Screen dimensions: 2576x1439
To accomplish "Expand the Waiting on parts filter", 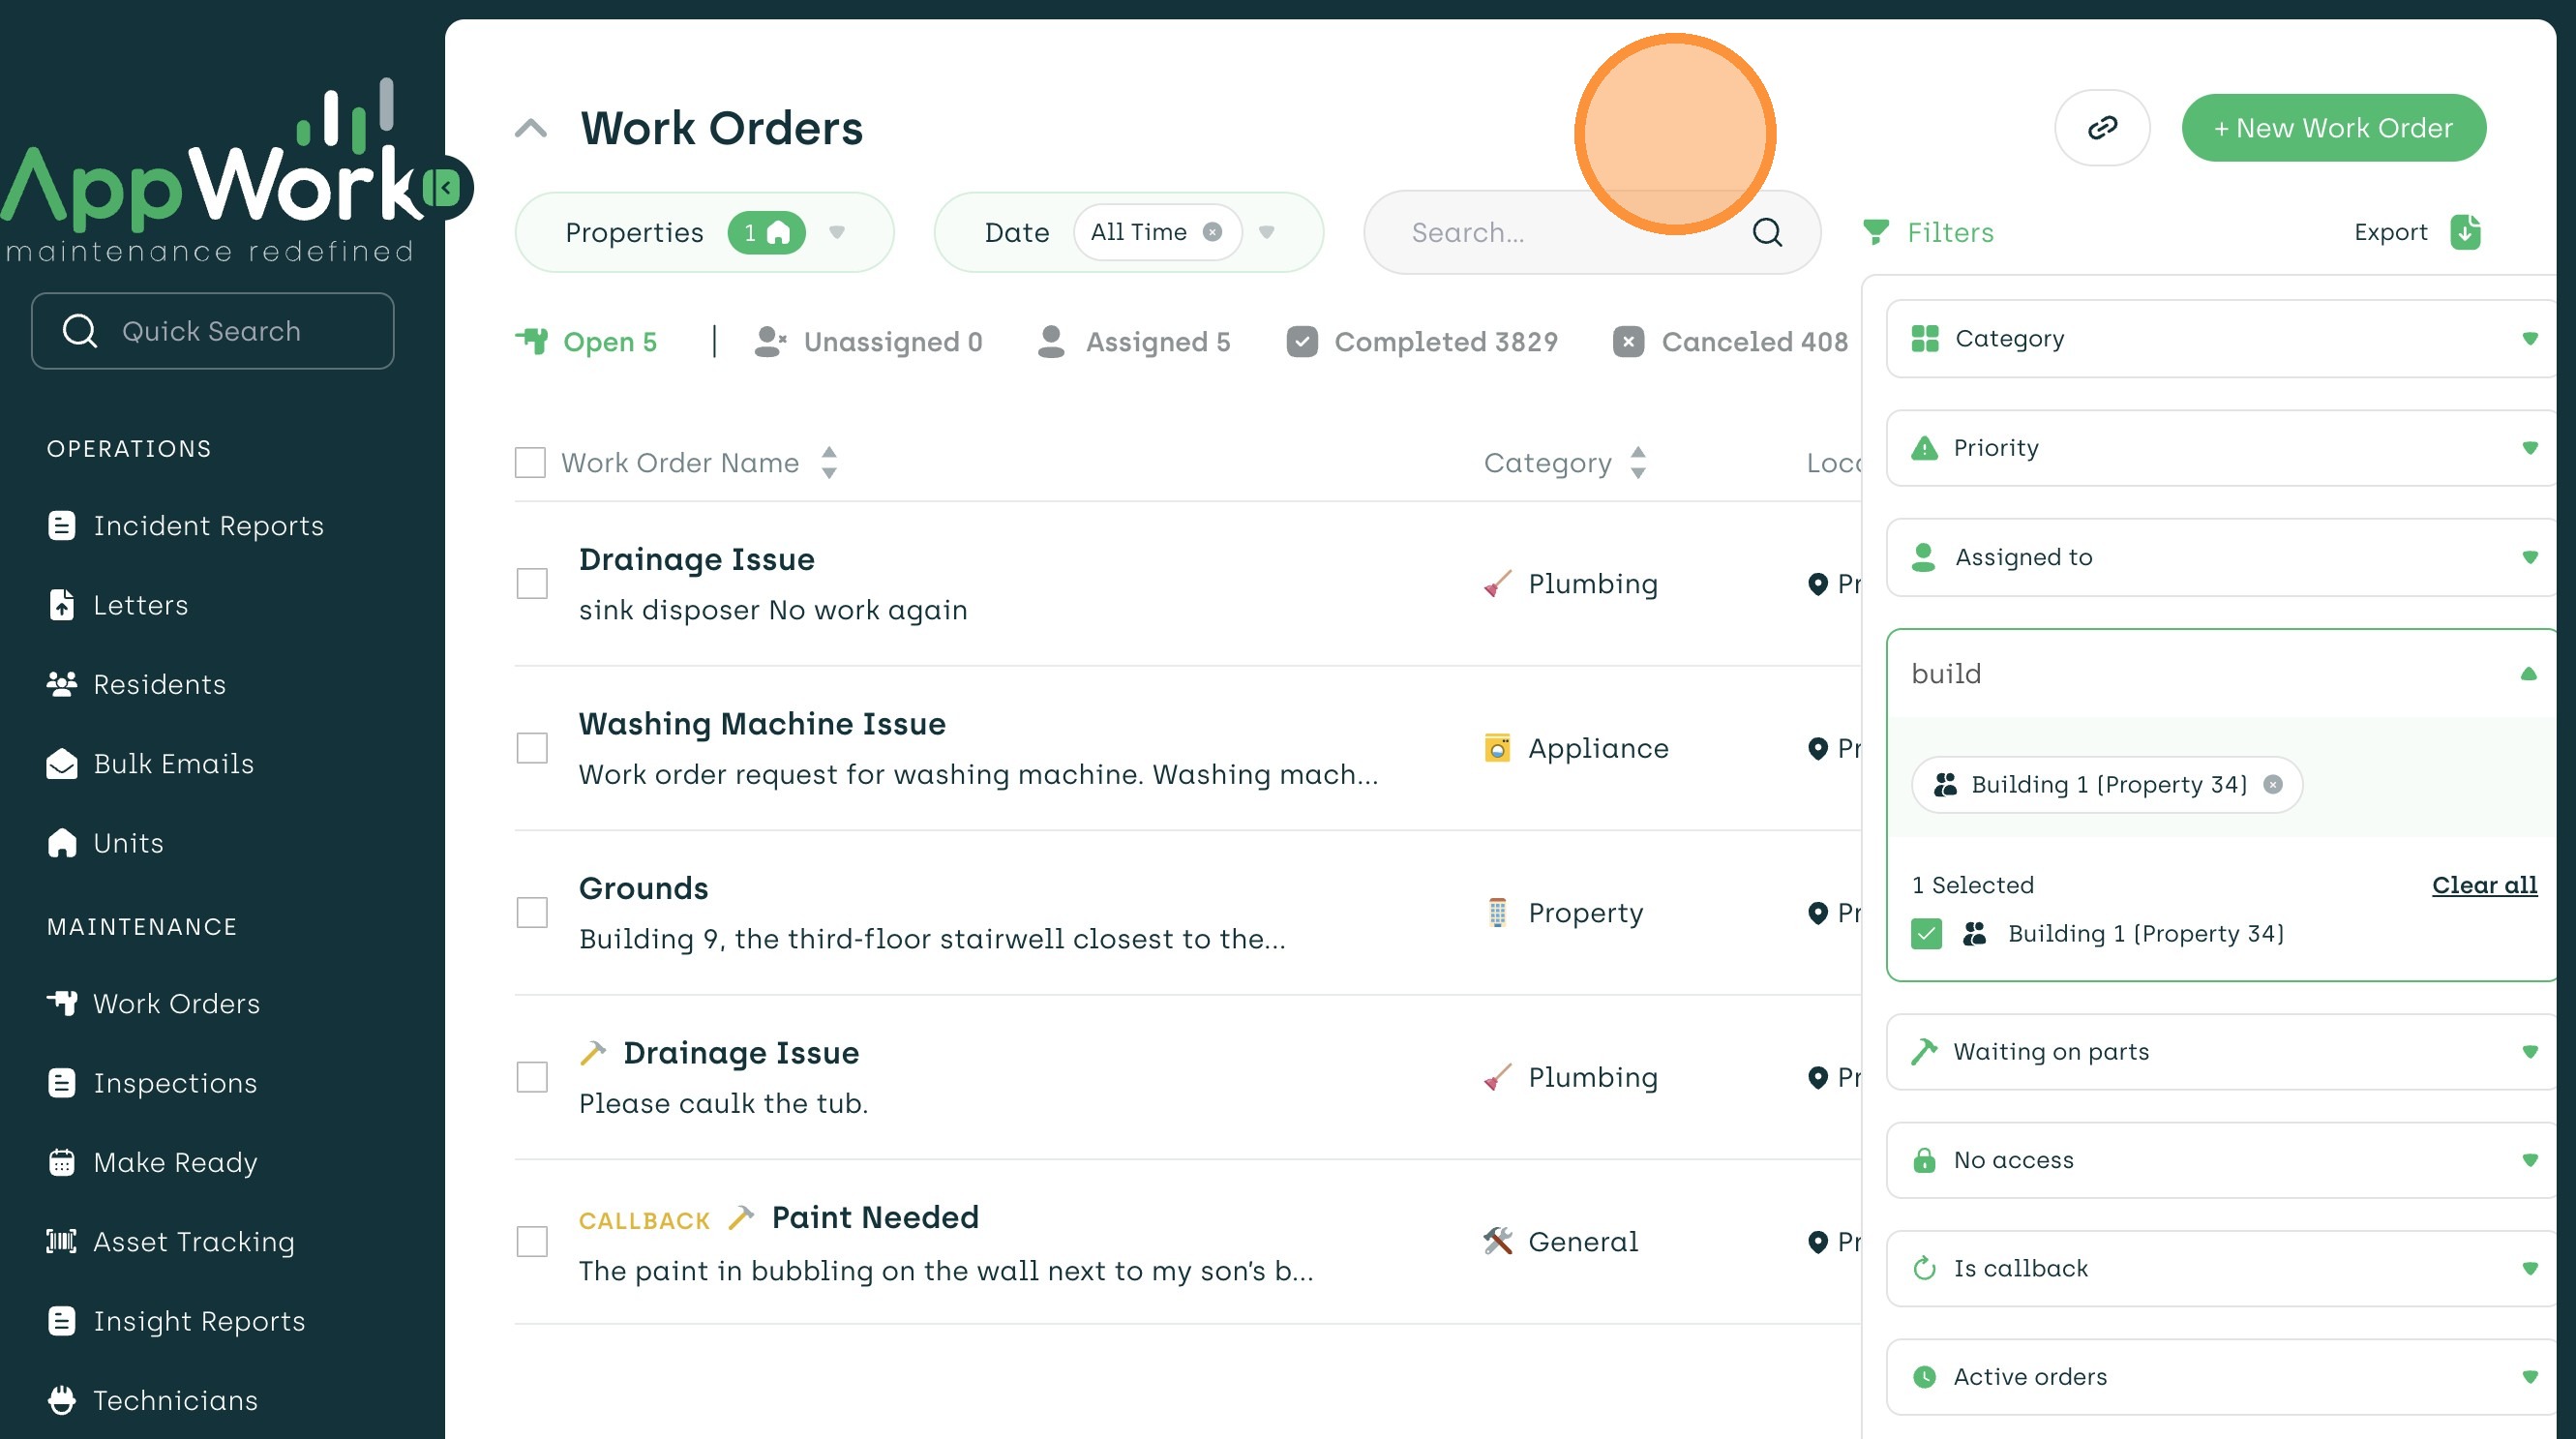I will pyautogui.click(x=2529, y=1052).
